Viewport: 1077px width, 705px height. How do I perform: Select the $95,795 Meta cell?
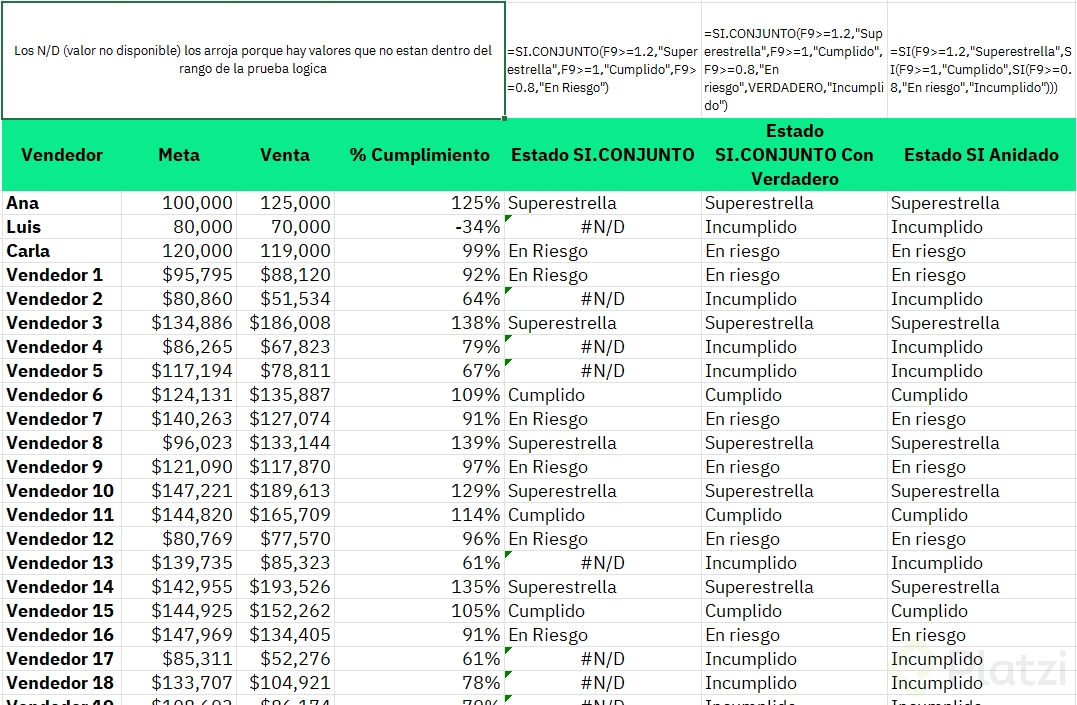click(179, 275)
